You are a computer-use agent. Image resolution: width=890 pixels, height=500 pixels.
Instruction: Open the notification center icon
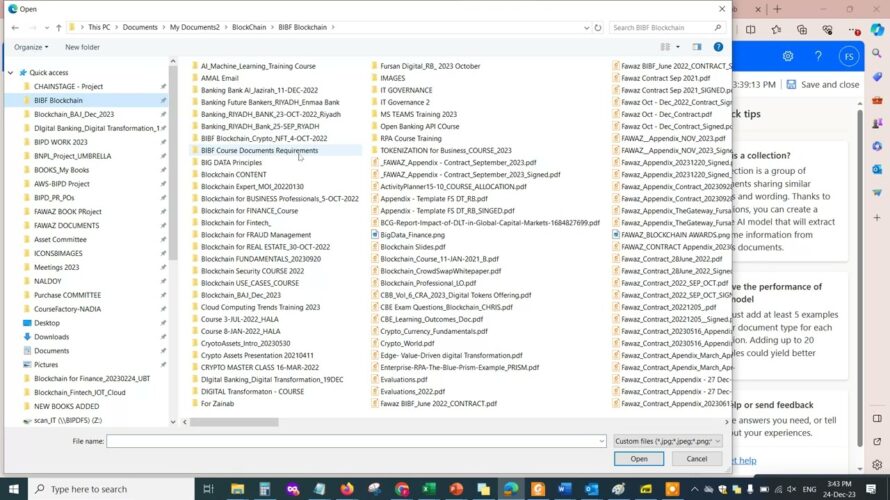click(871, 489)
